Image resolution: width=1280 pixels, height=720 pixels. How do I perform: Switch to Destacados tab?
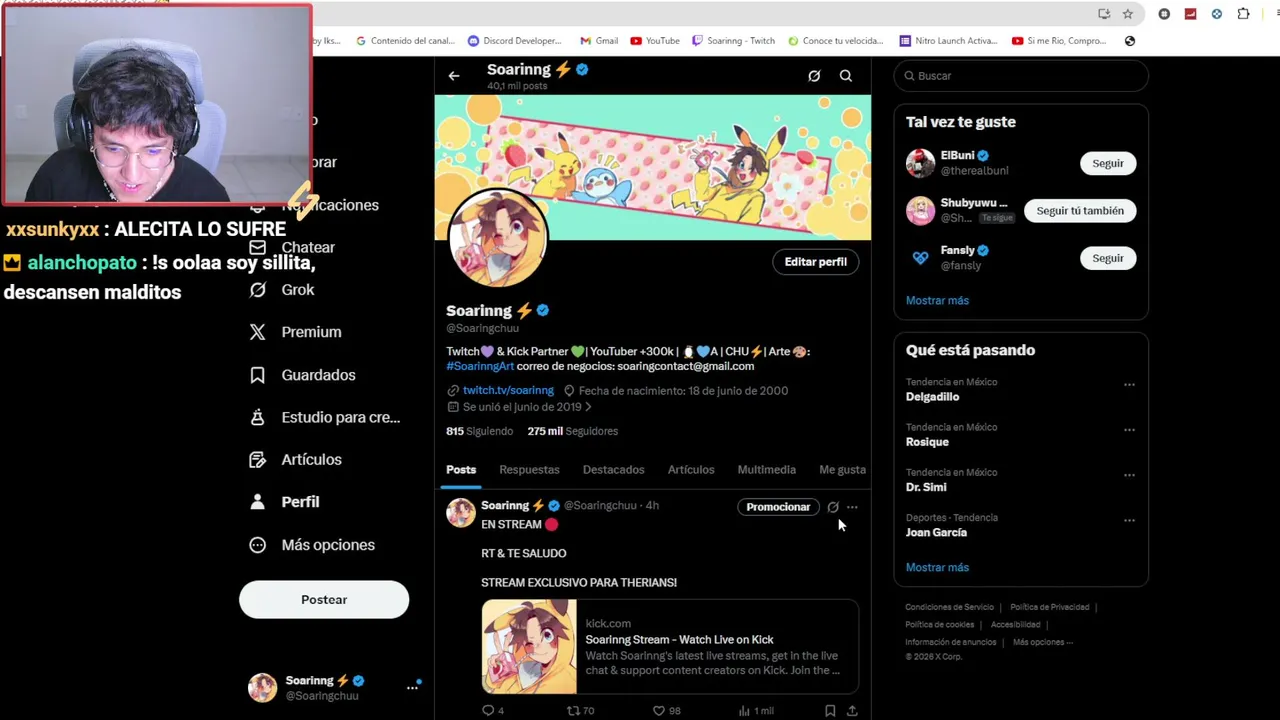[614, 470]
